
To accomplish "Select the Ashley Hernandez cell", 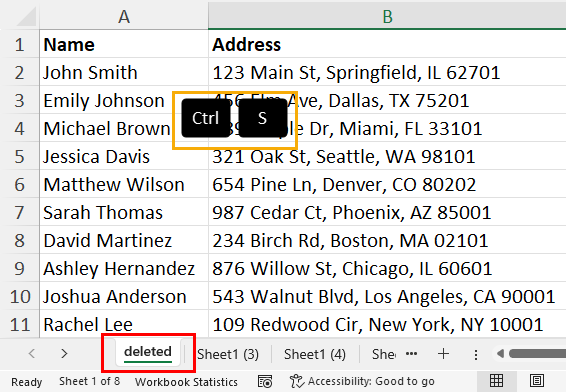I will 124,268.
